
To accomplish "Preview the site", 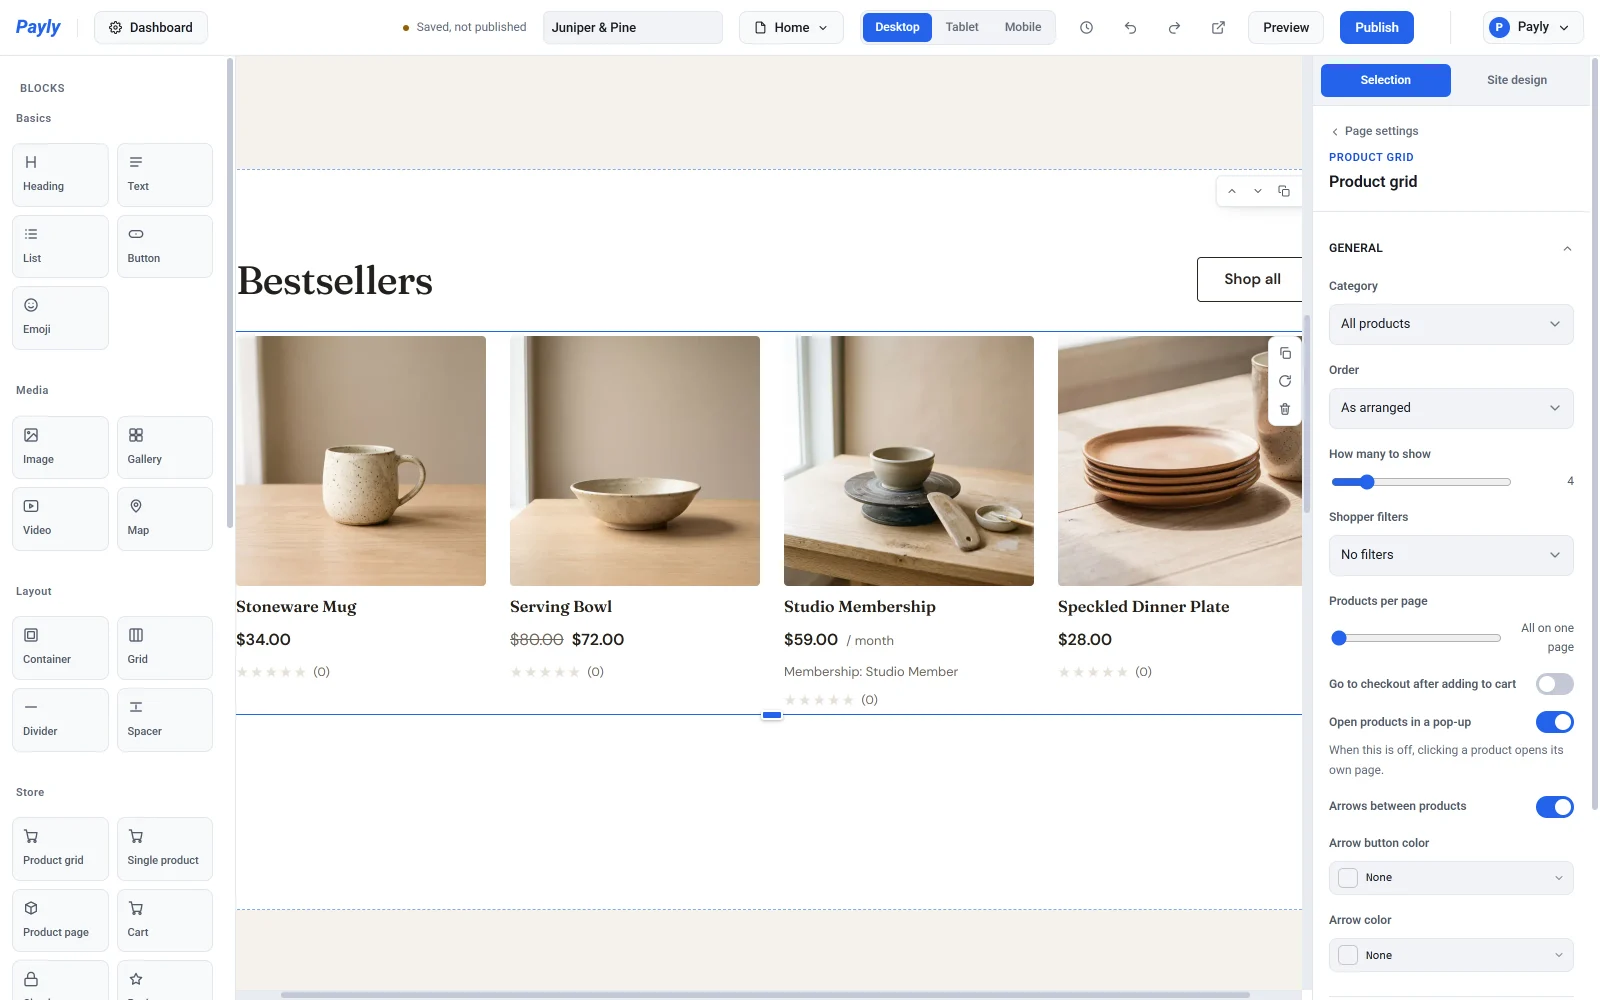I will (x=1286, y=28).
